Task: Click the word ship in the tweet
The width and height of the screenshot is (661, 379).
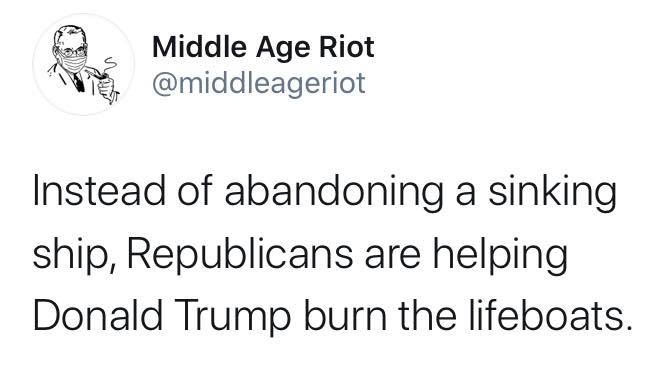Action: tap(70, 257)
